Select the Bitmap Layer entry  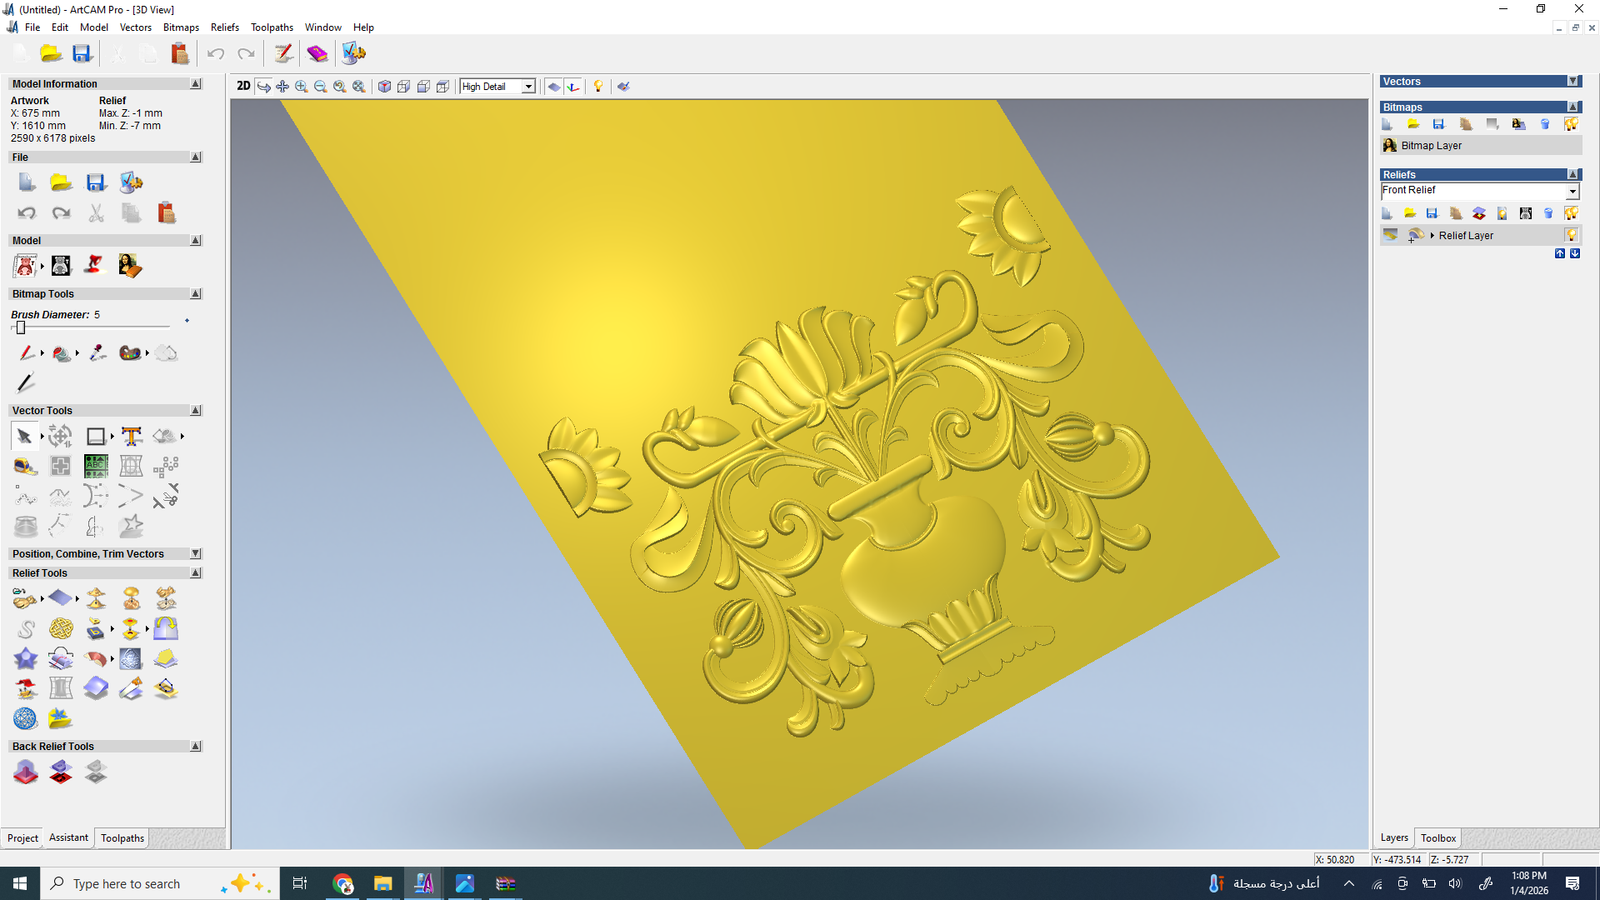point(1430,146)
